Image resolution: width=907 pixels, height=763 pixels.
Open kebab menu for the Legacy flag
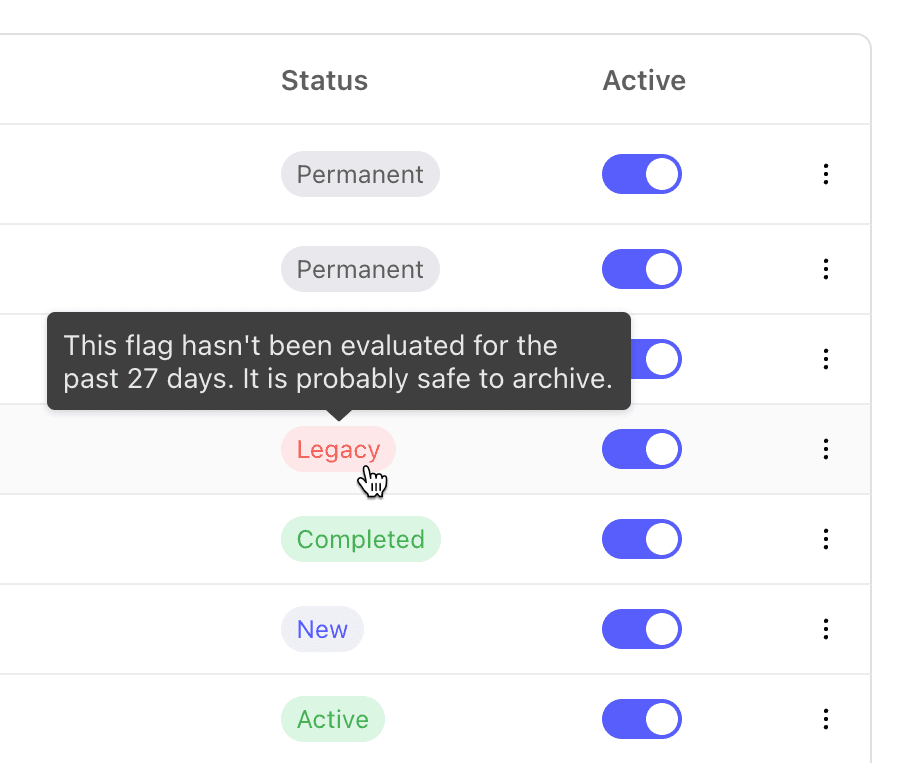tap(825, 449)
